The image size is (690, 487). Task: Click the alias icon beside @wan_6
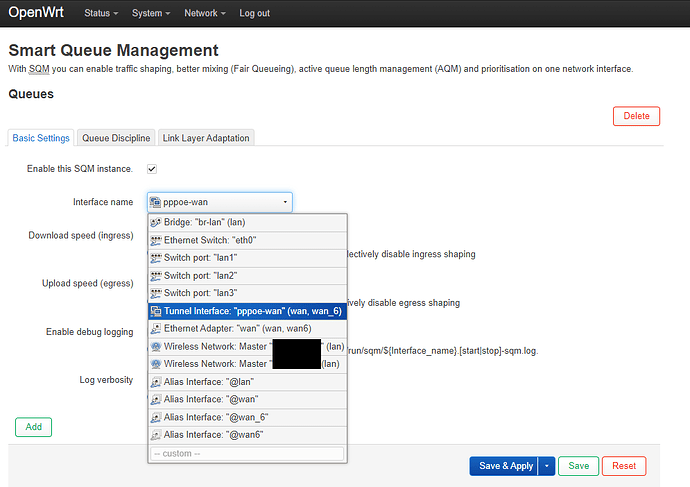(x=155, y=417)
